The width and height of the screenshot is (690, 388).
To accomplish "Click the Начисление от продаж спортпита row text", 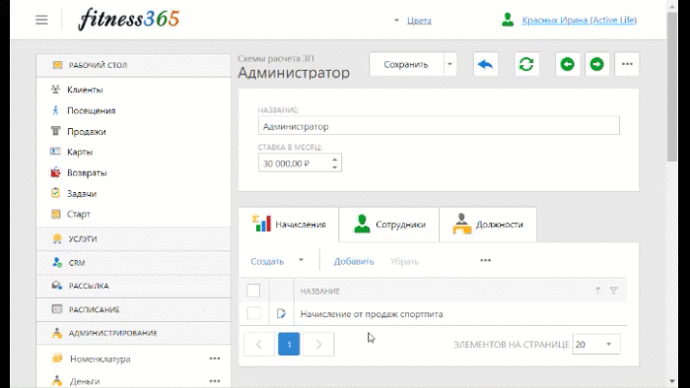I will point(371,314).
